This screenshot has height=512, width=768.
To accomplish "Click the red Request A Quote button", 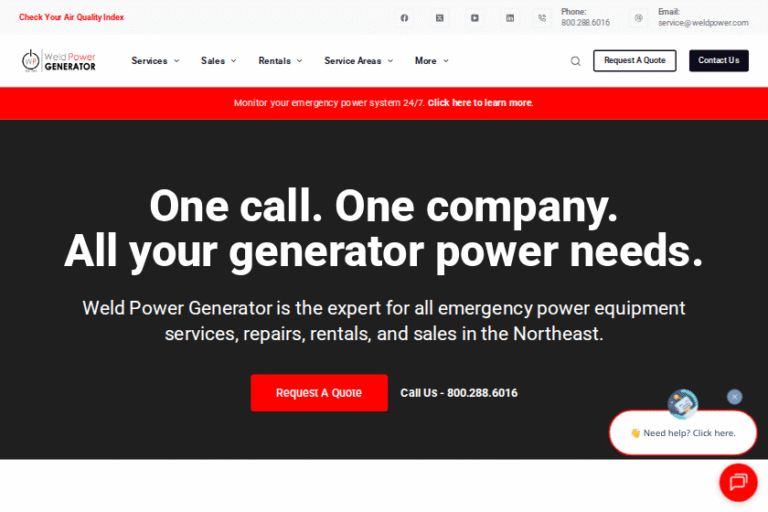I will click(x=319, y=393).
